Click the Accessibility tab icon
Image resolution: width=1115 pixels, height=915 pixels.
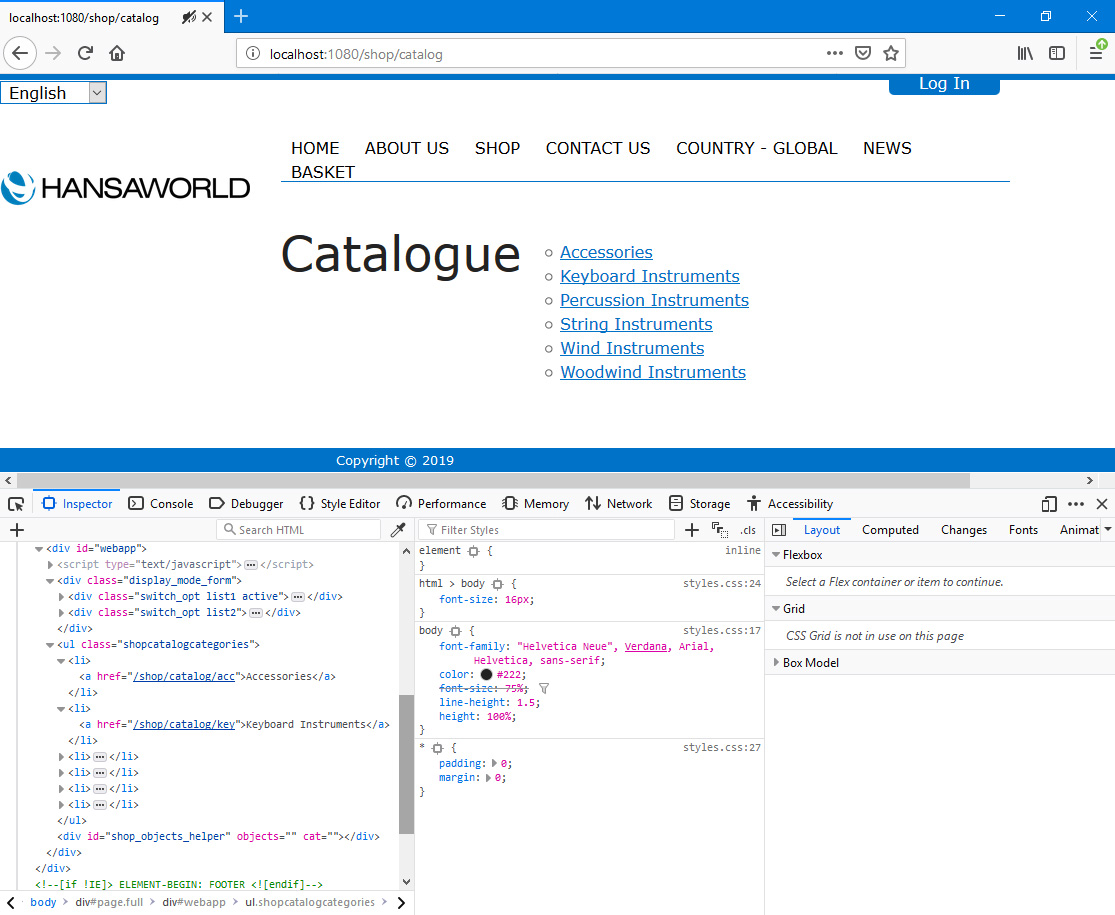(x=754, y=504)
